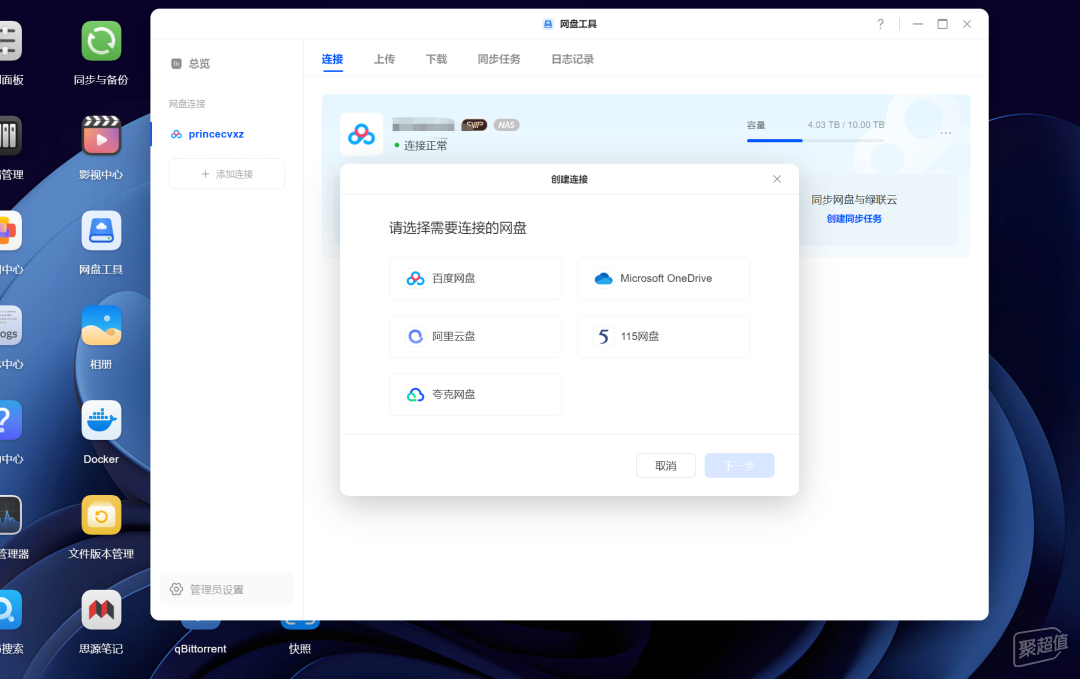Image resolution: width=1080 pixels, height=679 pixels.
Task: Open the 日志记录 tab
Action: click(x=572, y=59)
